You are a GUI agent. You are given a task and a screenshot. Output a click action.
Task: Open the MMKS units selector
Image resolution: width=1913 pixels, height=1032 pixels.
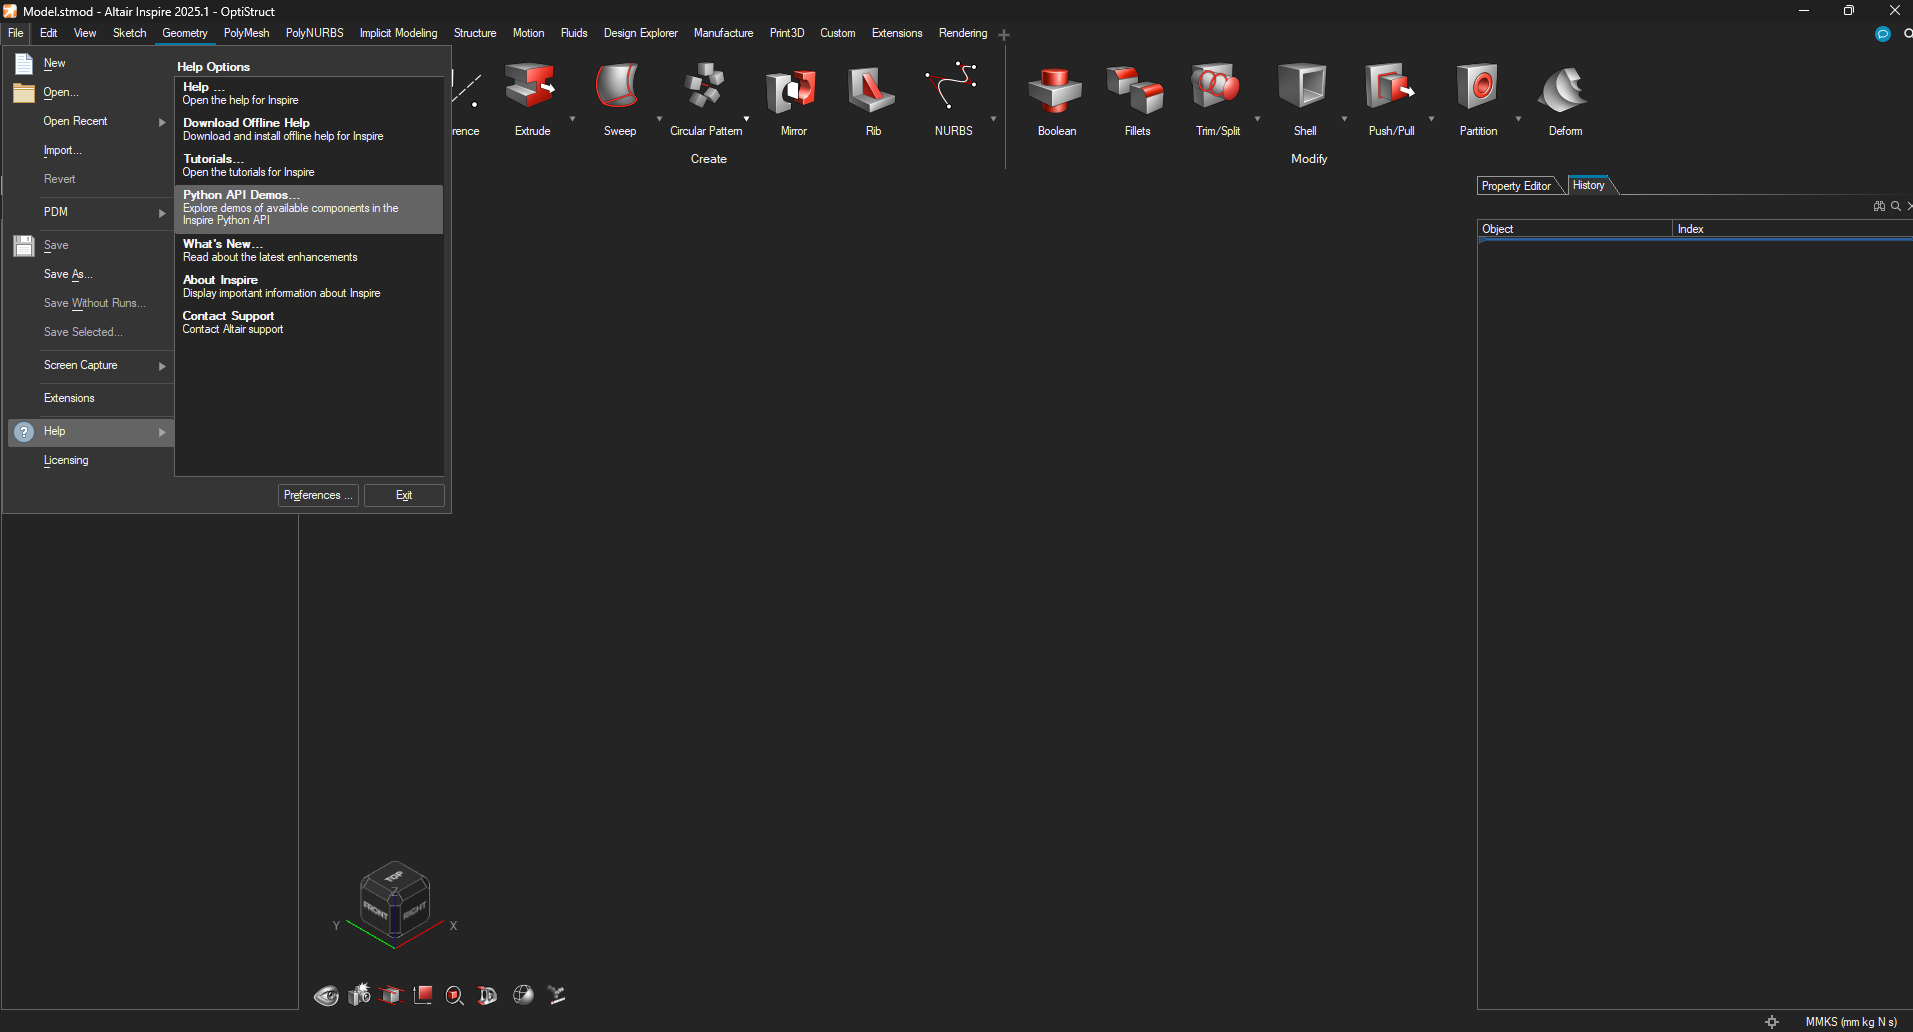[x=1851, y=1022]
